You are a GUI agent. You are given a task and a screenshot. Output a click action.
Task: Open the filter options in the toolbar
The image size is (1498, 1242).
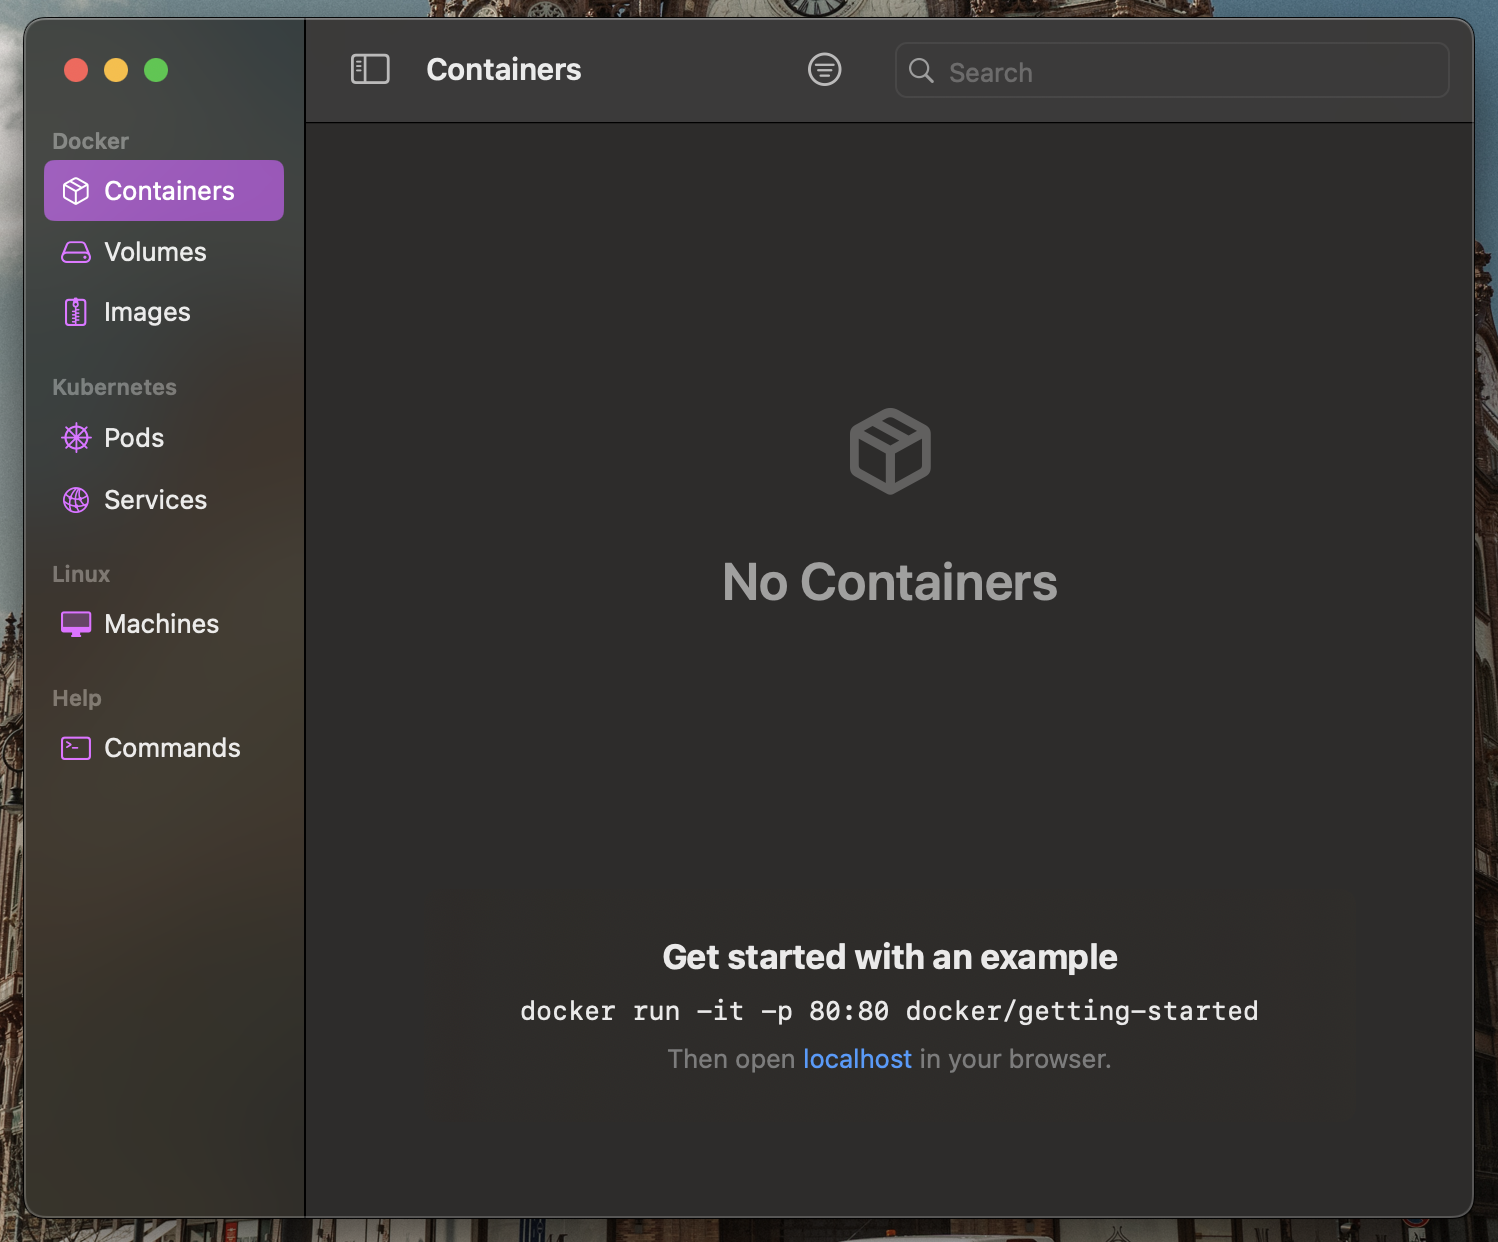pyautogui.click(x=824, y=70)
